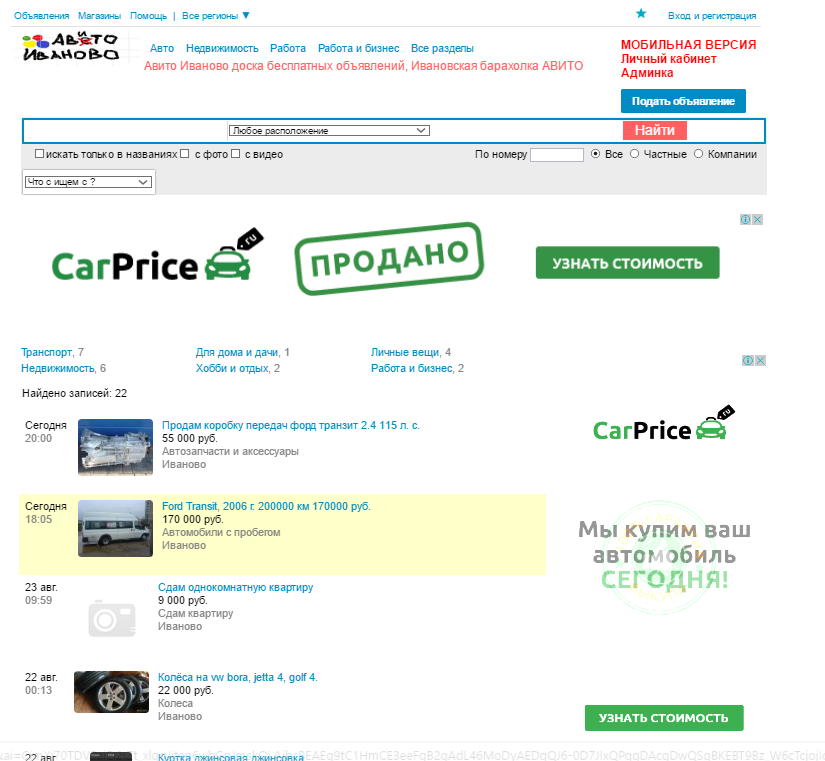Enable search only in titles checkbox
825x761 pixels.
tap(39, 154)
